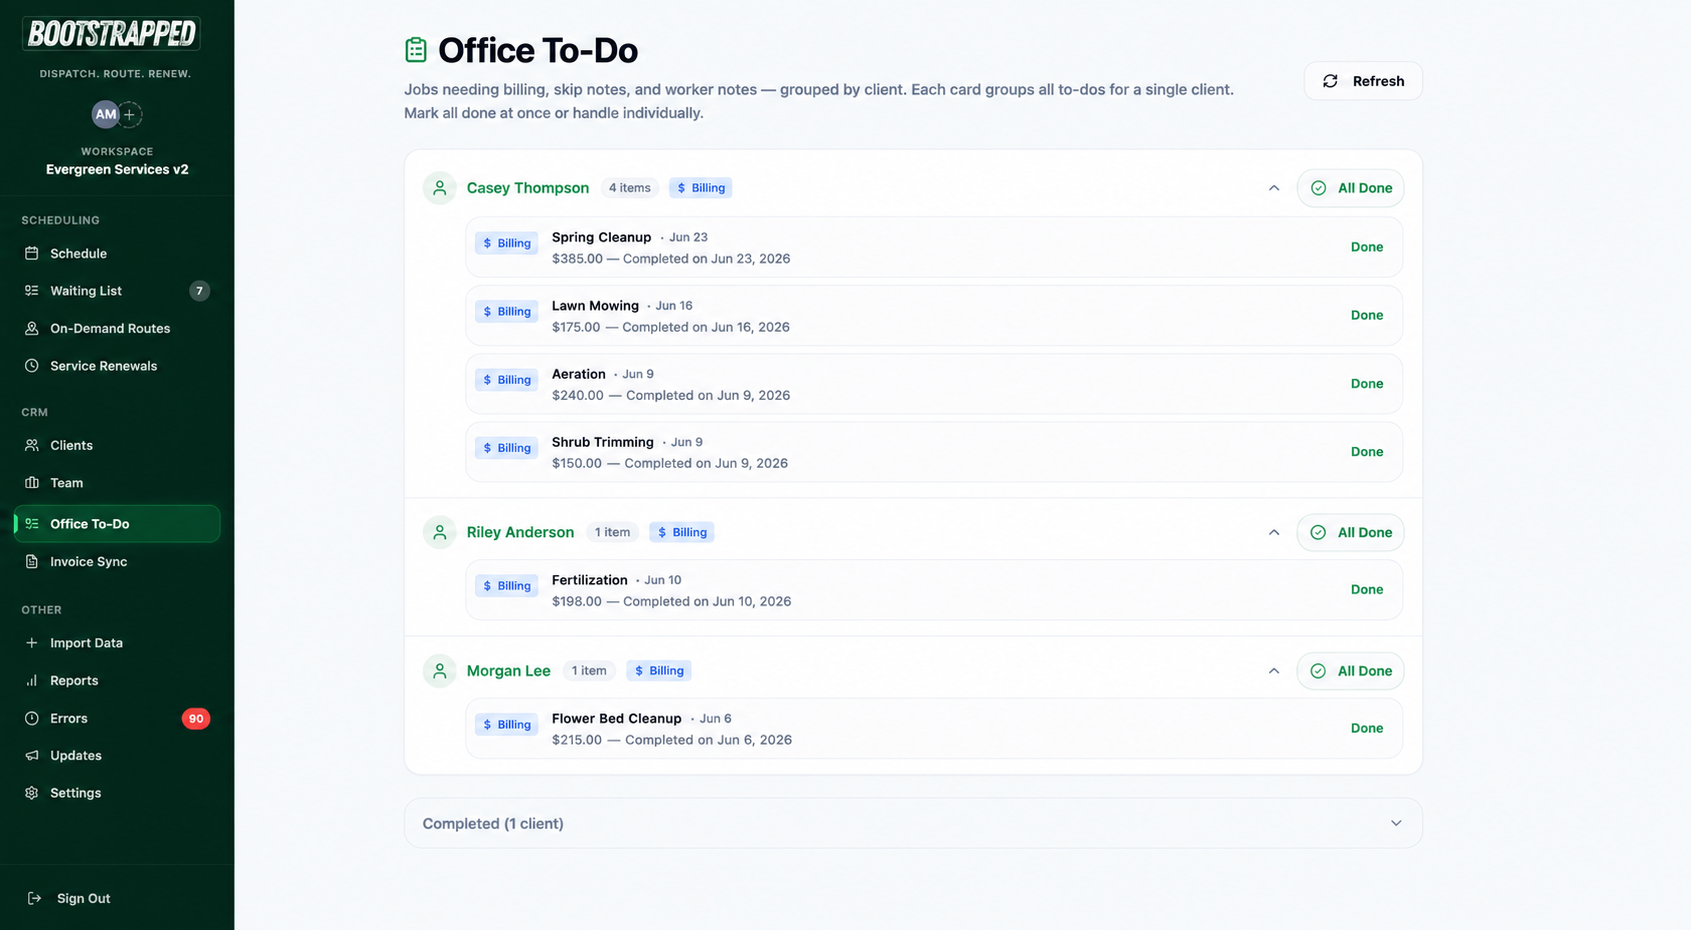Click Morgan Lee's person avatar icon
The image size is (1691, 930).
click(x=440, y=671)
